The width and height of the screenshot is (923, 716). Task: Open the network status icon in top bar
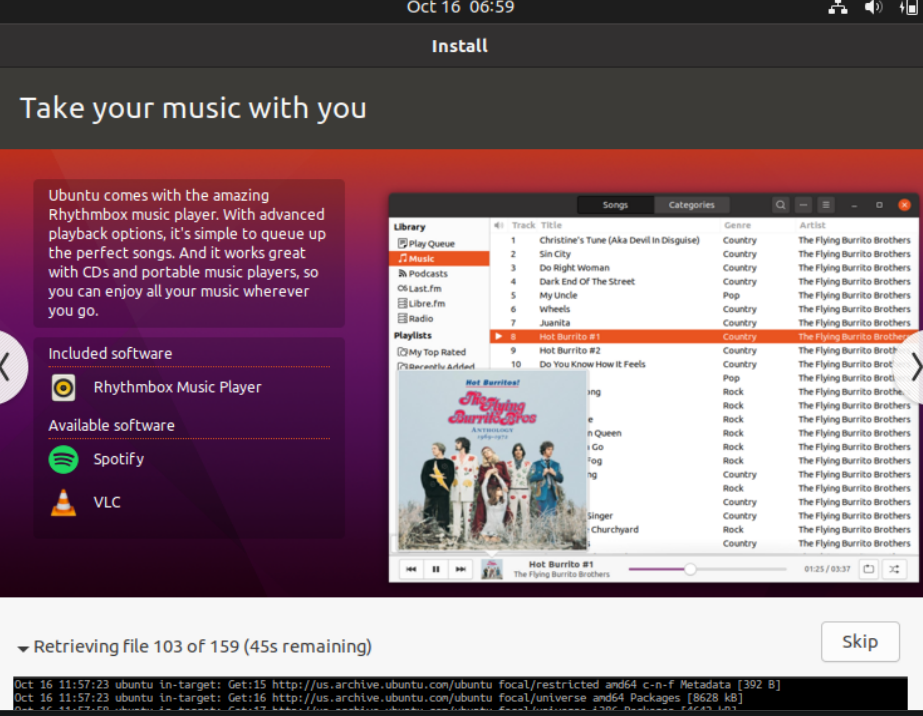(x=837, y=8)
